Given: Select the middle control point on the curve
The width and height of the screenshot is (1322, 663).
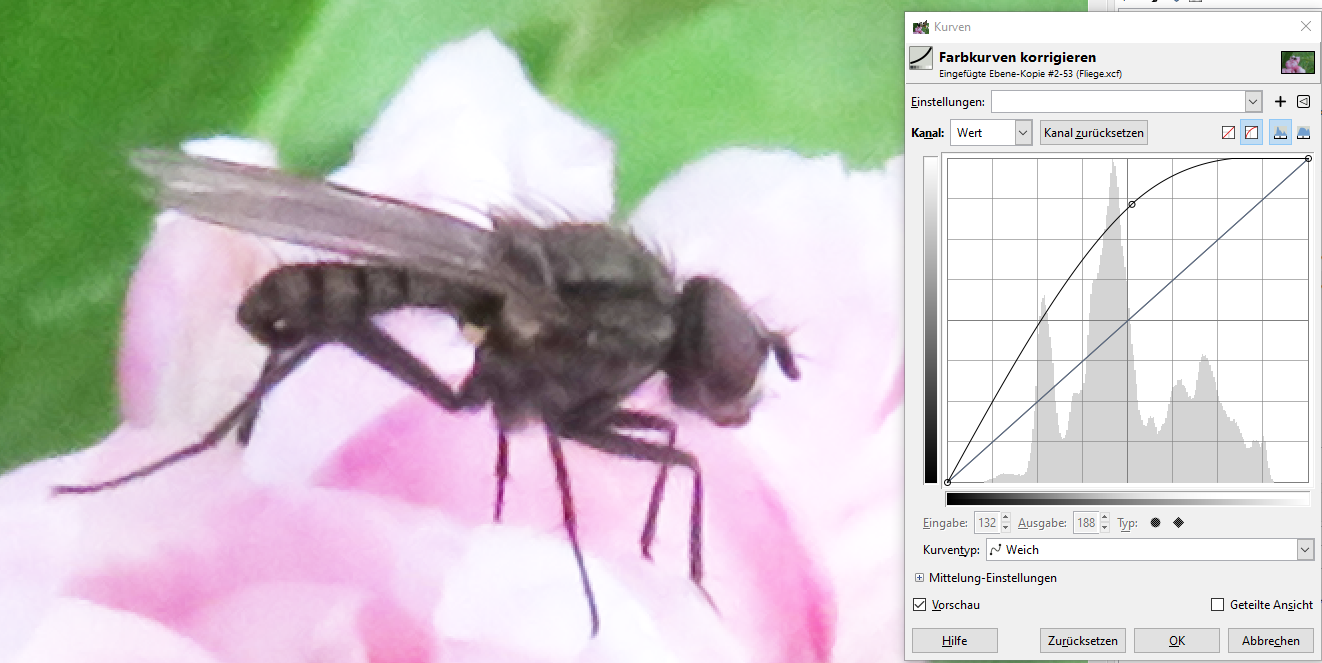Looking at the screenshot, I should click(1132, 204).
